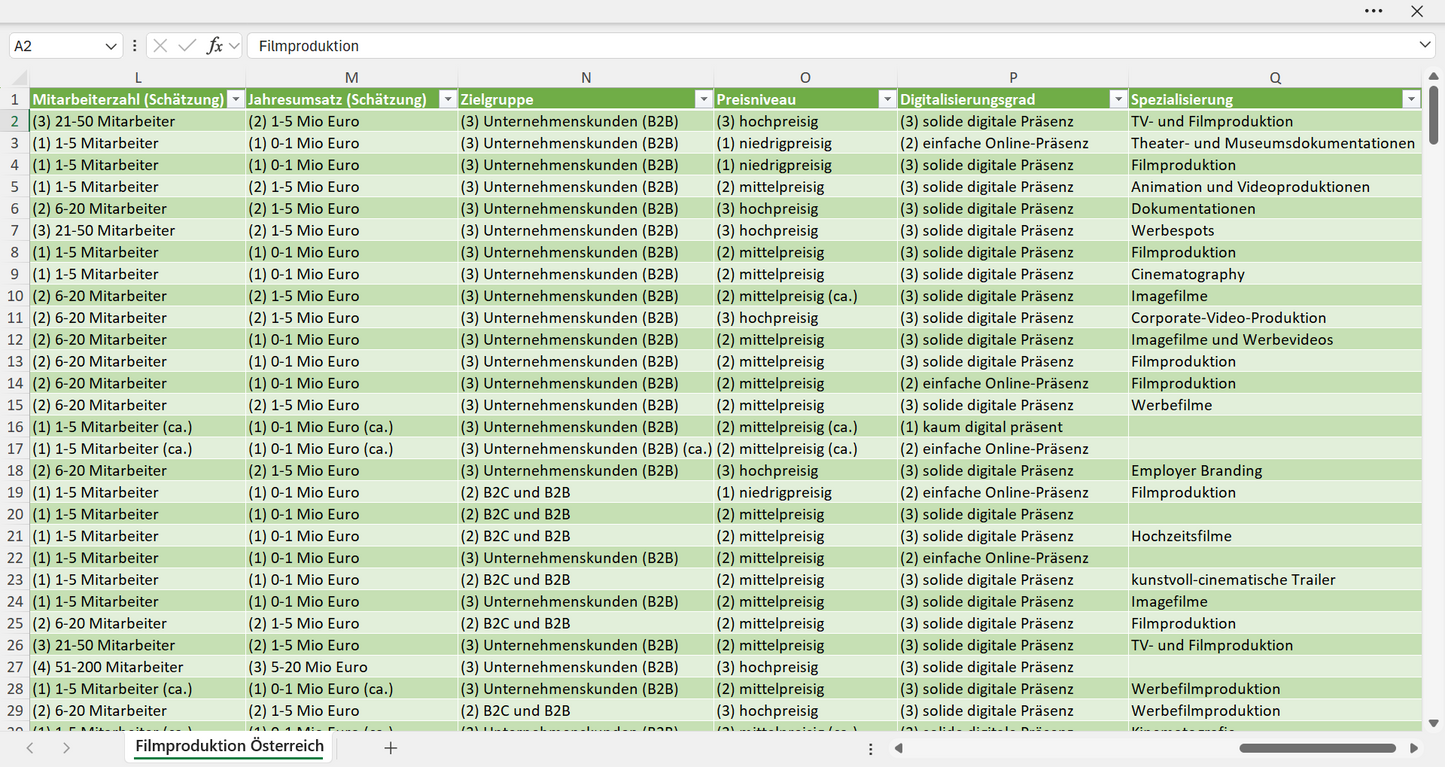Select '(3) 21-50 Mitarbeiter' in row 26

(138, 645)
